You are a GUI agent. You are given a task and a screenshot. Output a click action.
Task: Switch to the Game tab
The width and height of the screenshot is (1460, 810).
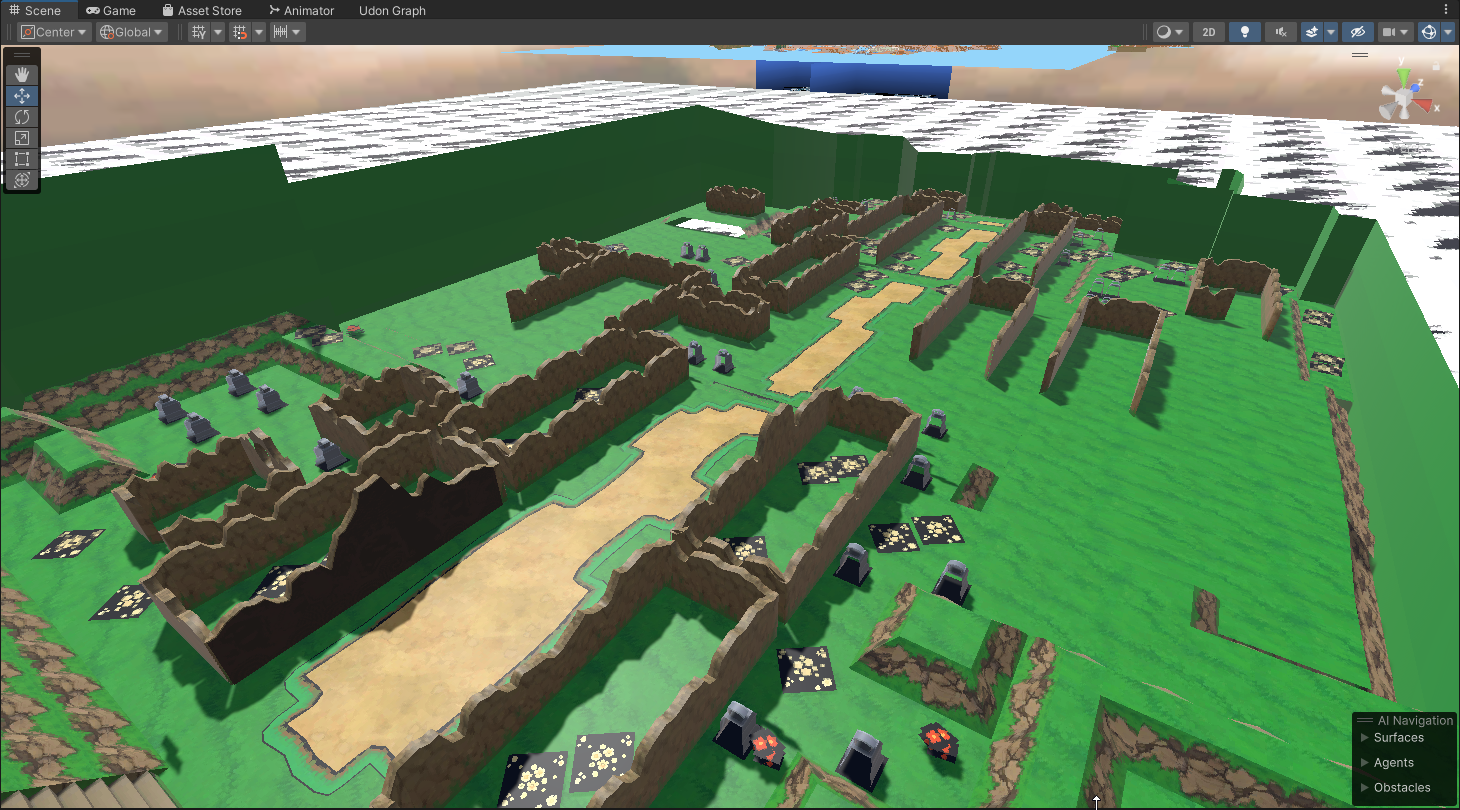tap(110, 11)
